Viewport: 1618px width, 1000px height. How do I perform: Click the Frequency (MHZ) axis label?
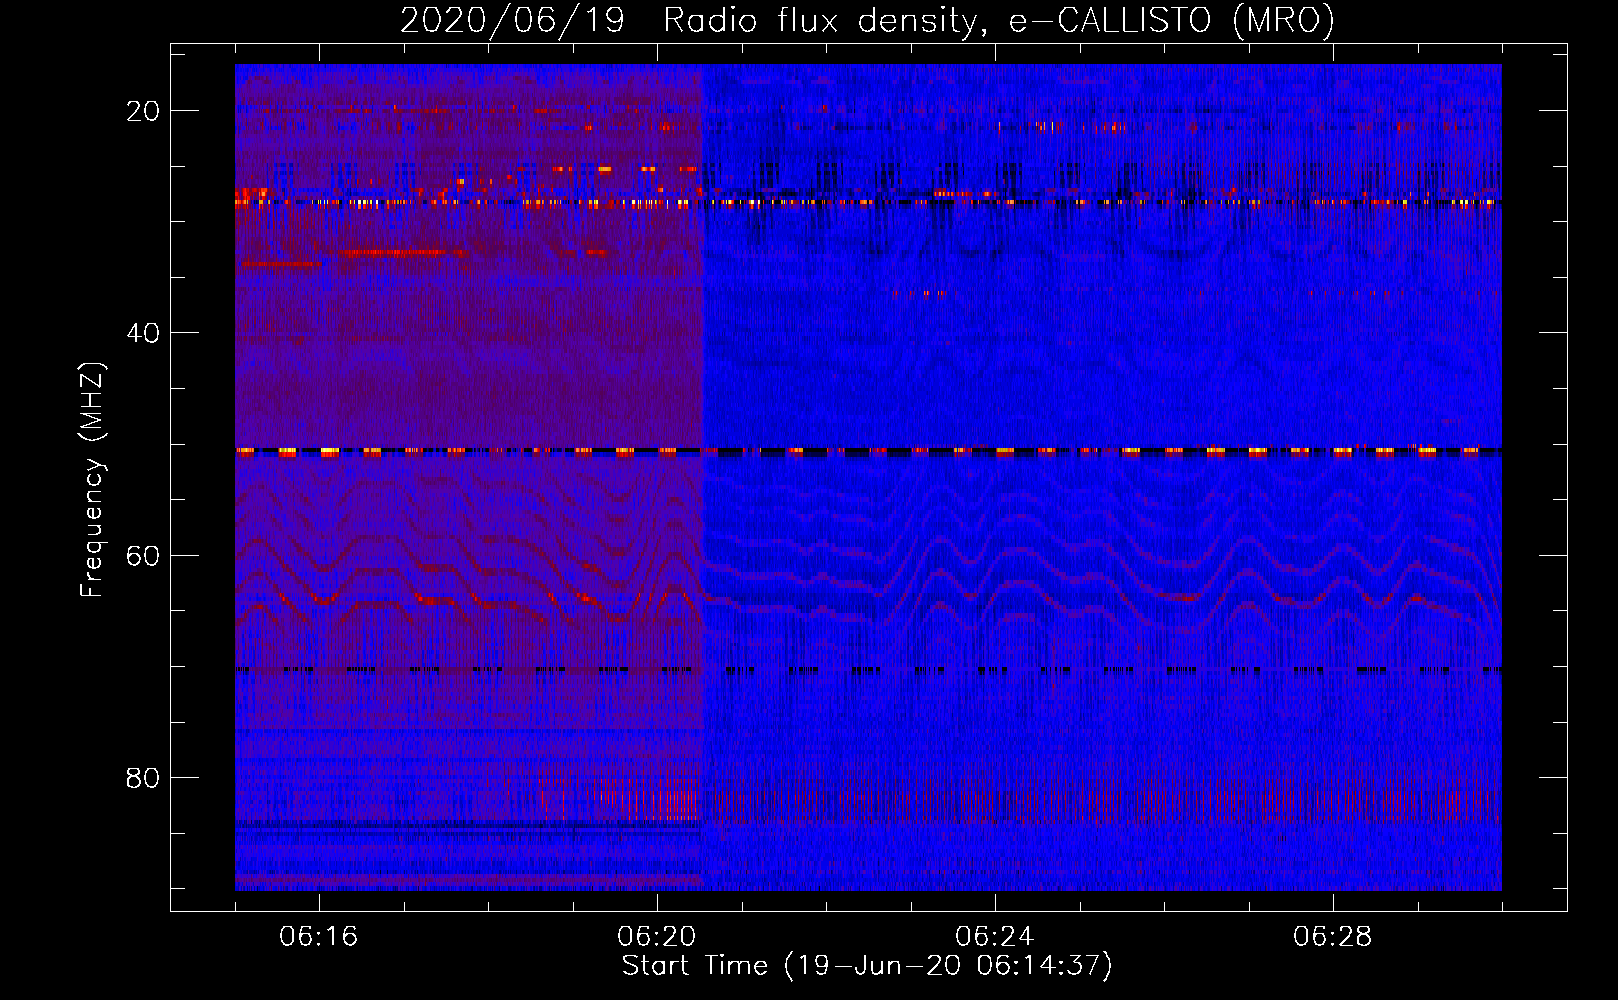click(x=92, y=481)
